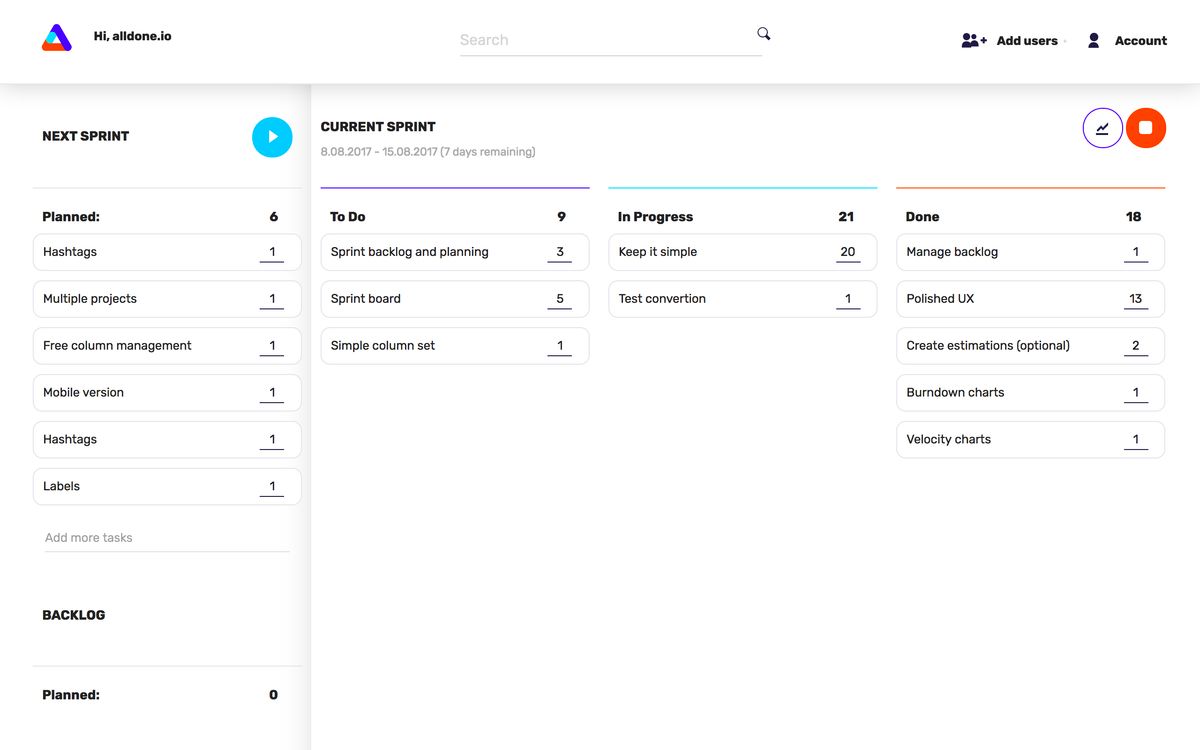Click the Alldone triangle logo

(56, 38)
